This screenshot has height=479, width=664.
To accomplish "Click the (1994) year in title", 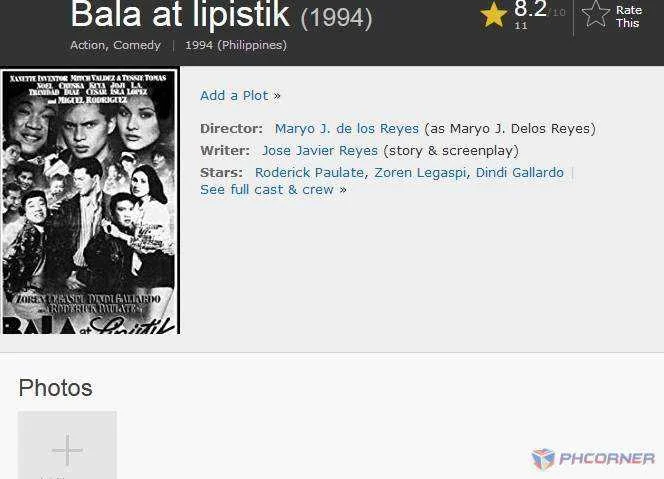I will point(336,18).
